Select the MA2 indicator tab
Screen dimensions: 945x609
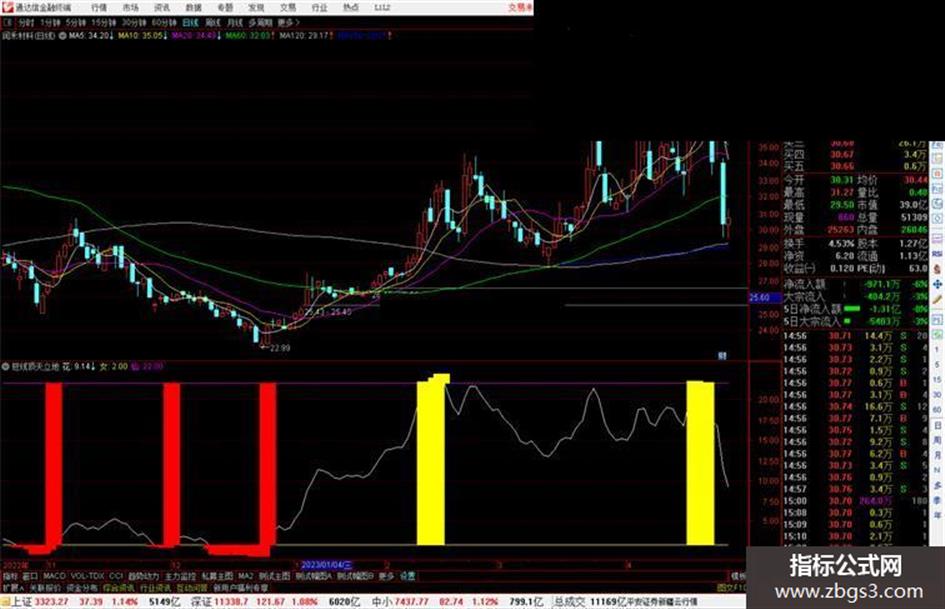point(246,576)
